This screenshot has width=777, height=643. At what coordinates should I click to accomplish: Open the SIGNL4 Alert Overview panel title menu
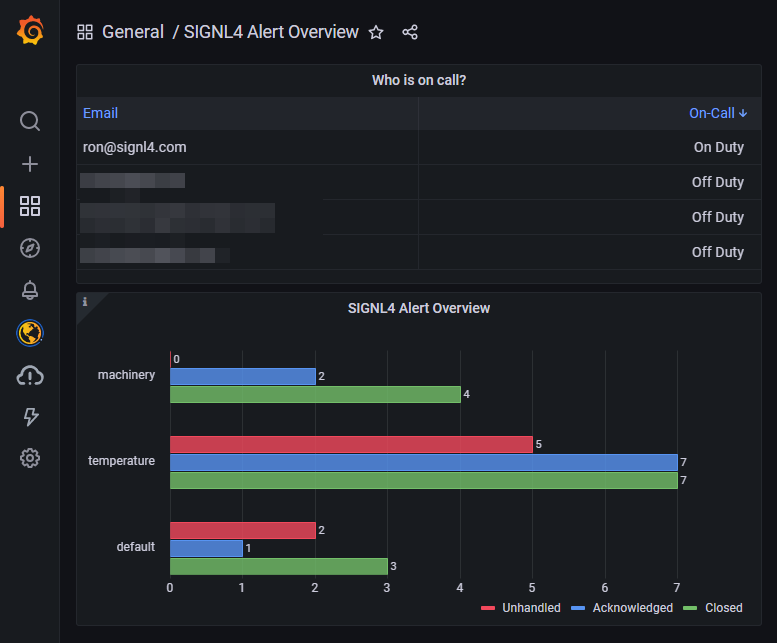[x=419, y=308]
